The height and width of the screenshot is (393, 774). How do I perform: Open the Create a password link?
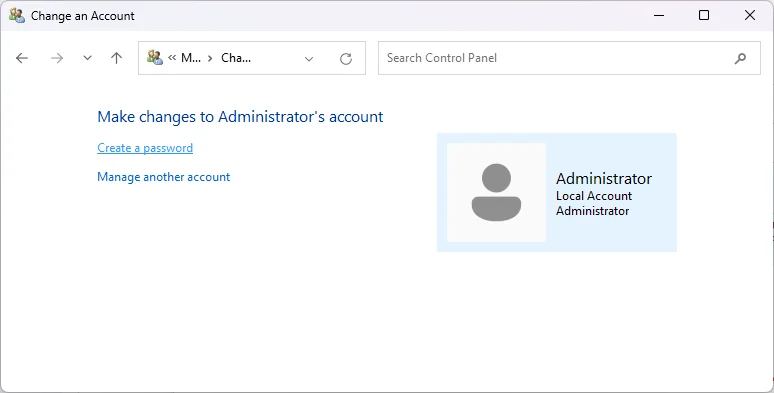(145, 148)
